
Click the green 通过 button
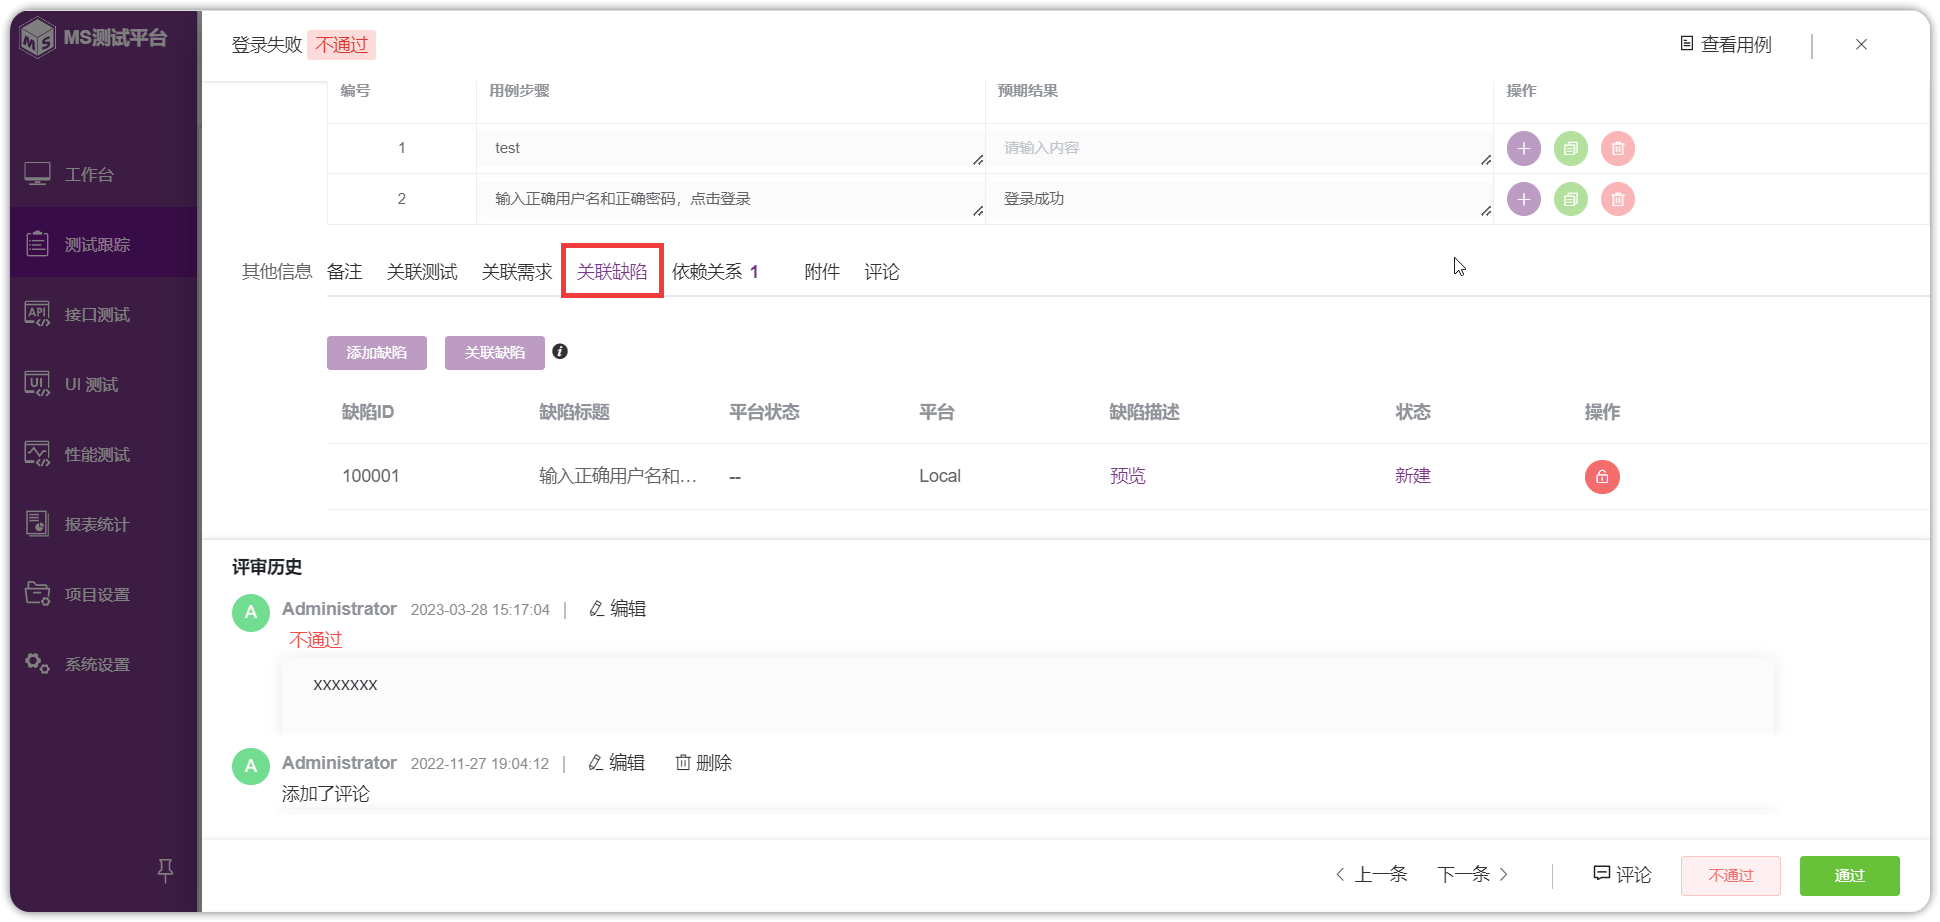[1850, 876]
